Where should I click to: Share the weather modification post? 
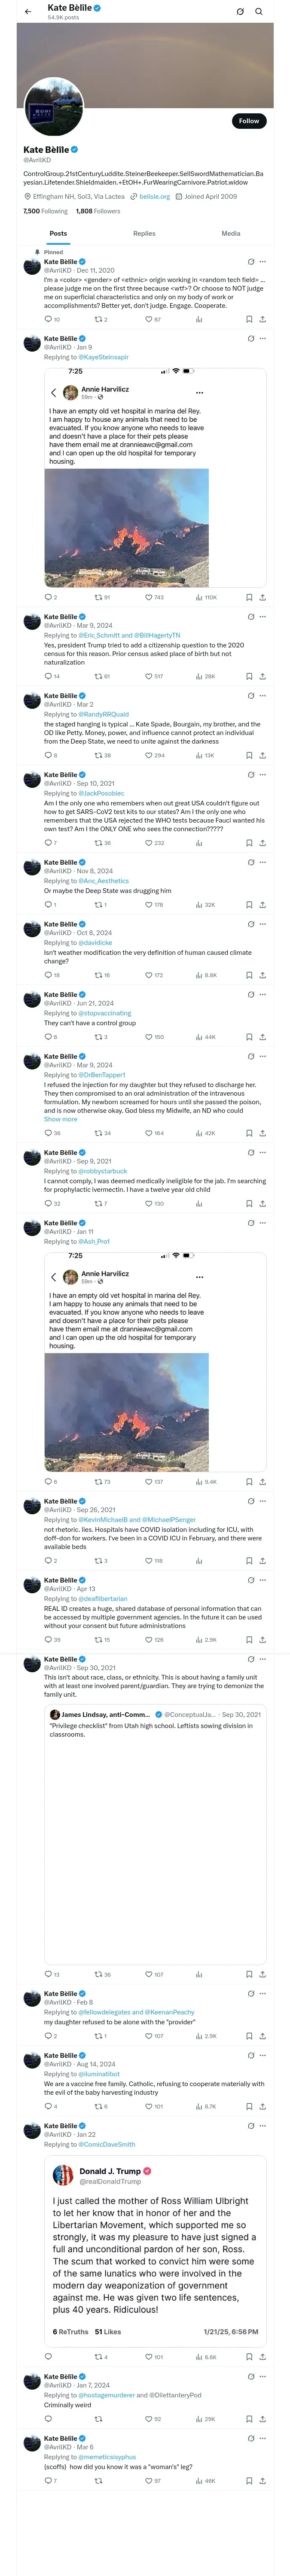tap(262, 975)
